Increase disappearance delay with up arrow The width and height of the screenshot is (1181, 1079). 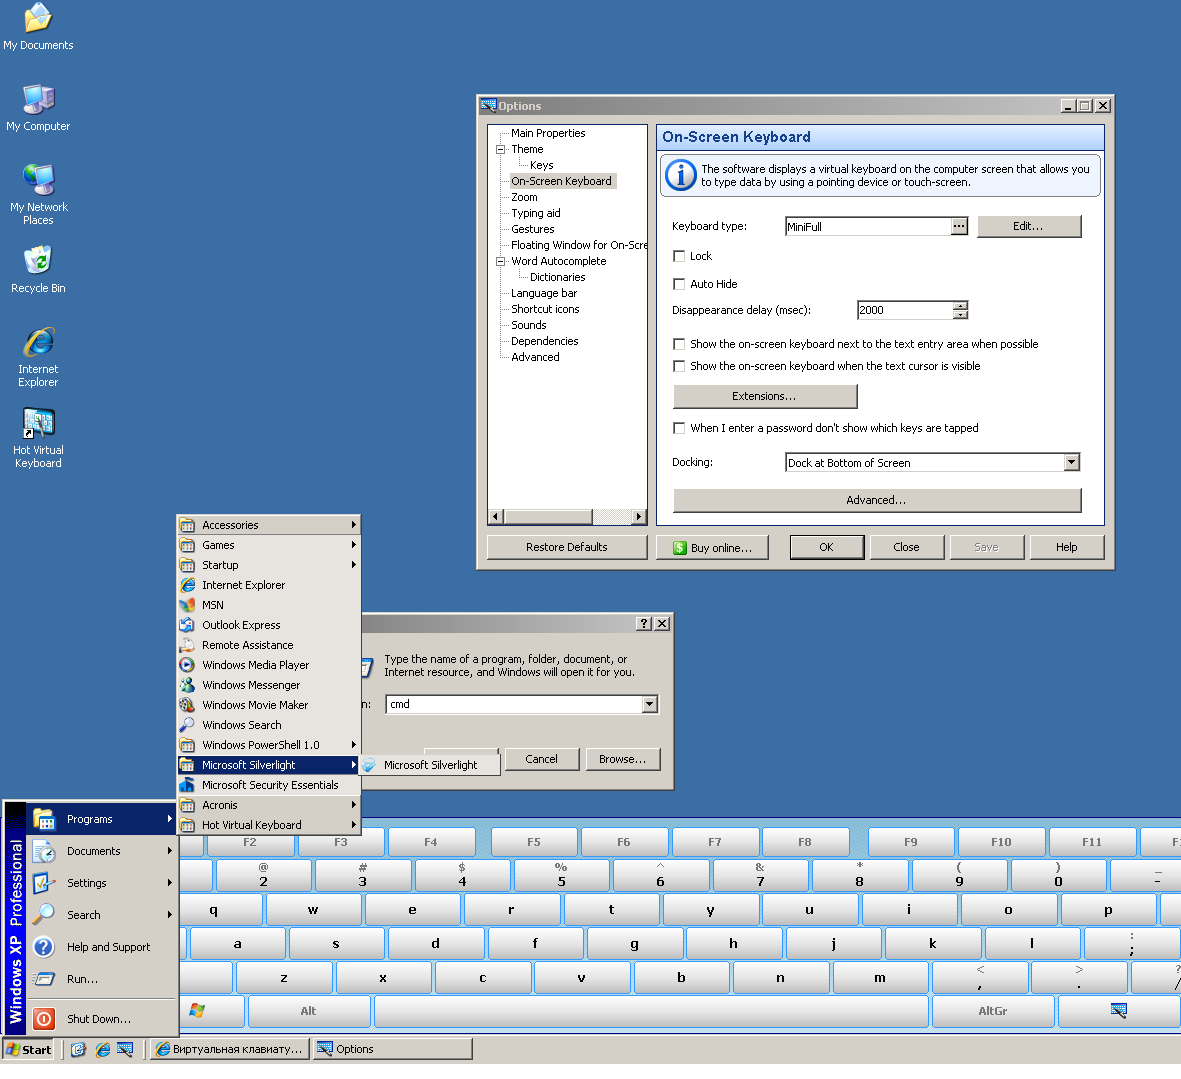960,306
